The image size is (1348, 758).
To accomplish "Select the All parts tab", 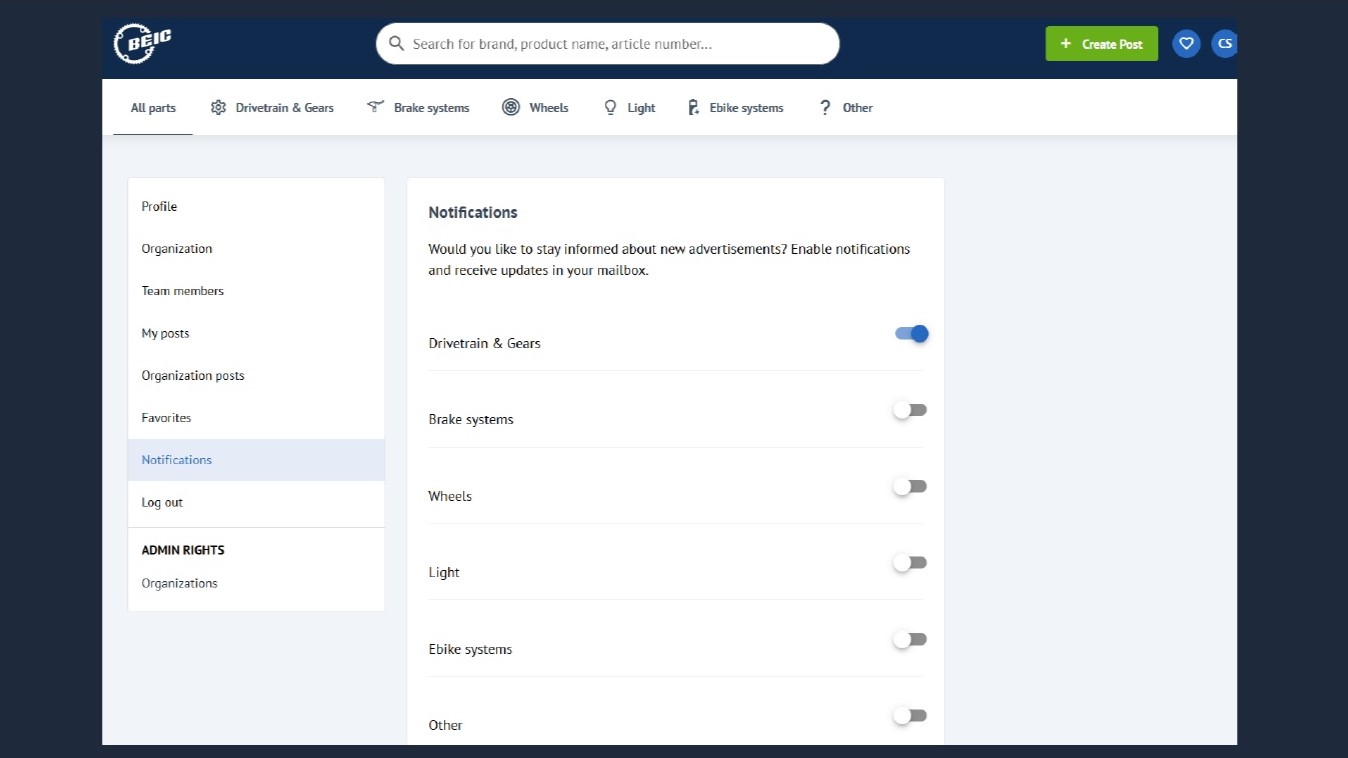I will click(153, 108).
